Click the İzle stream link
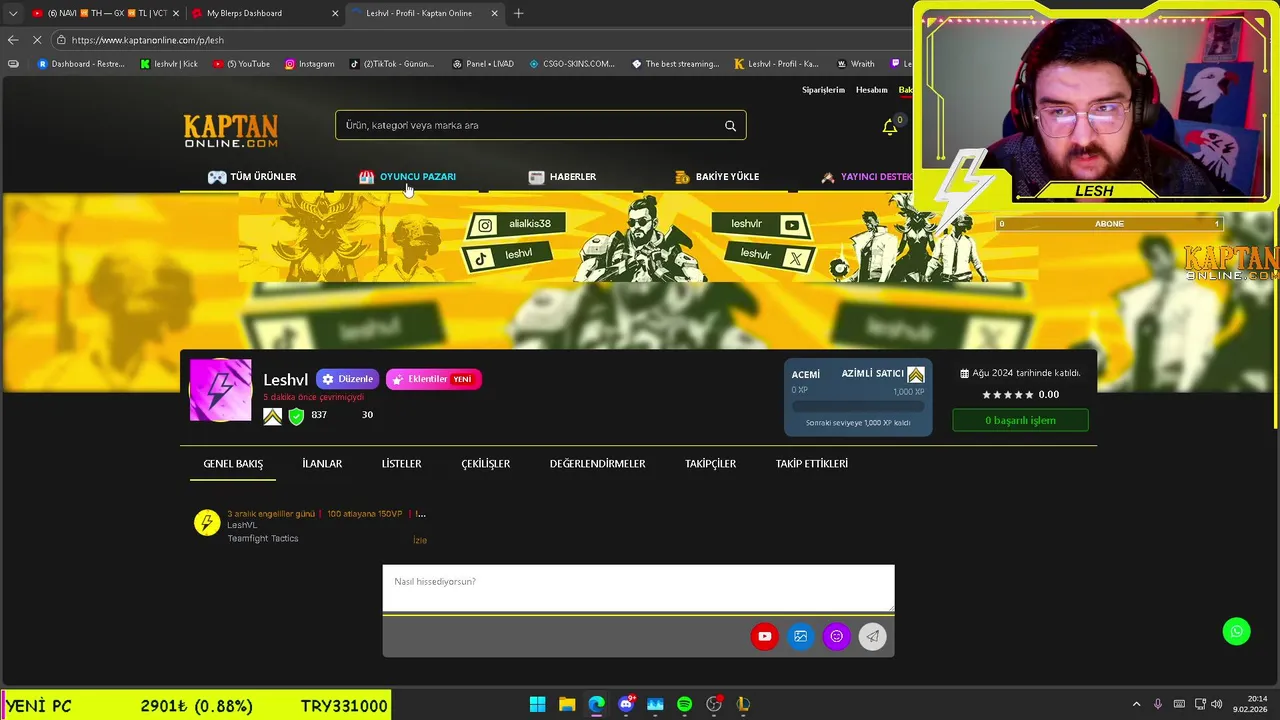 tap(420, 540)
